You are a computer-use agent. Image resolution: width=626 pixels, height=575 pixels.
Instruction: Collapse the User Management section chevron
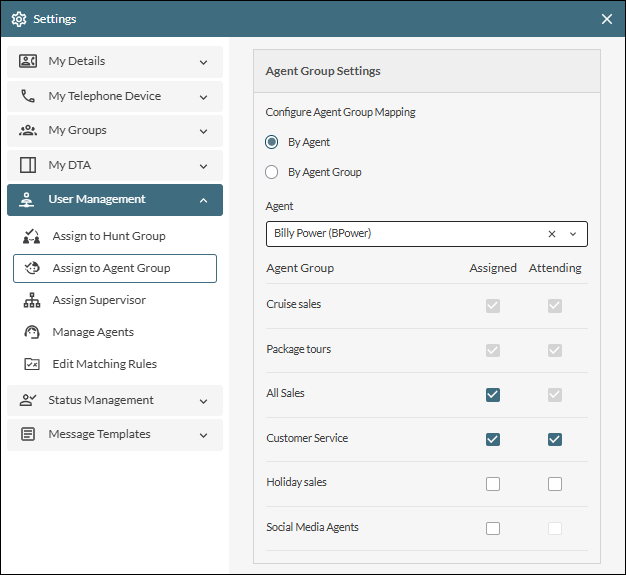tap(203, 200)
